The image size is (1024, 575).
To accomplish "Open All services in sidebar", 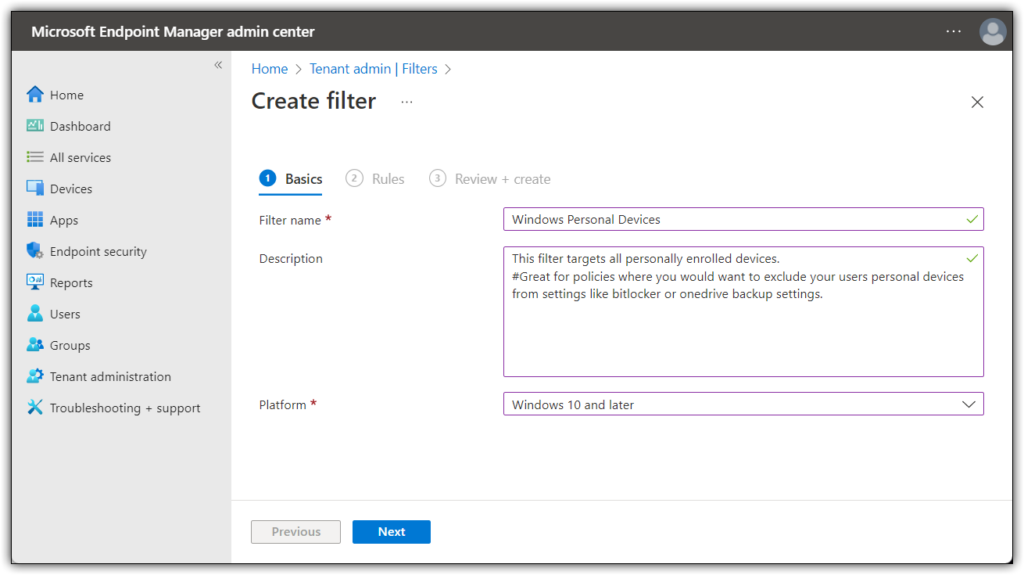I will pyautogui.click(x=80, y=157).
